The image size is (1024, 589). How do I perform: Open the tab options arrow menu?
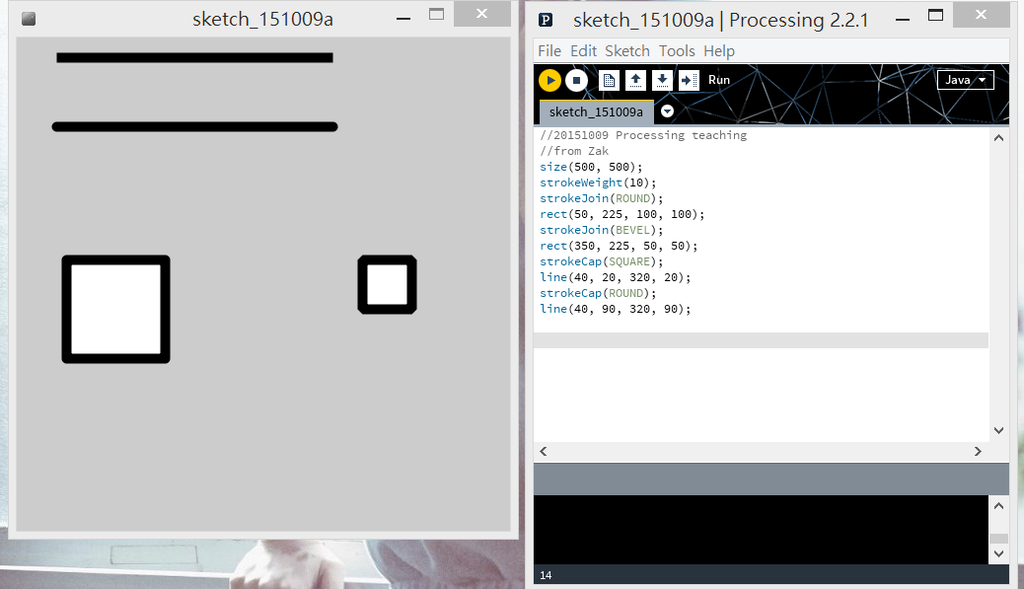(x=667, y=111)
